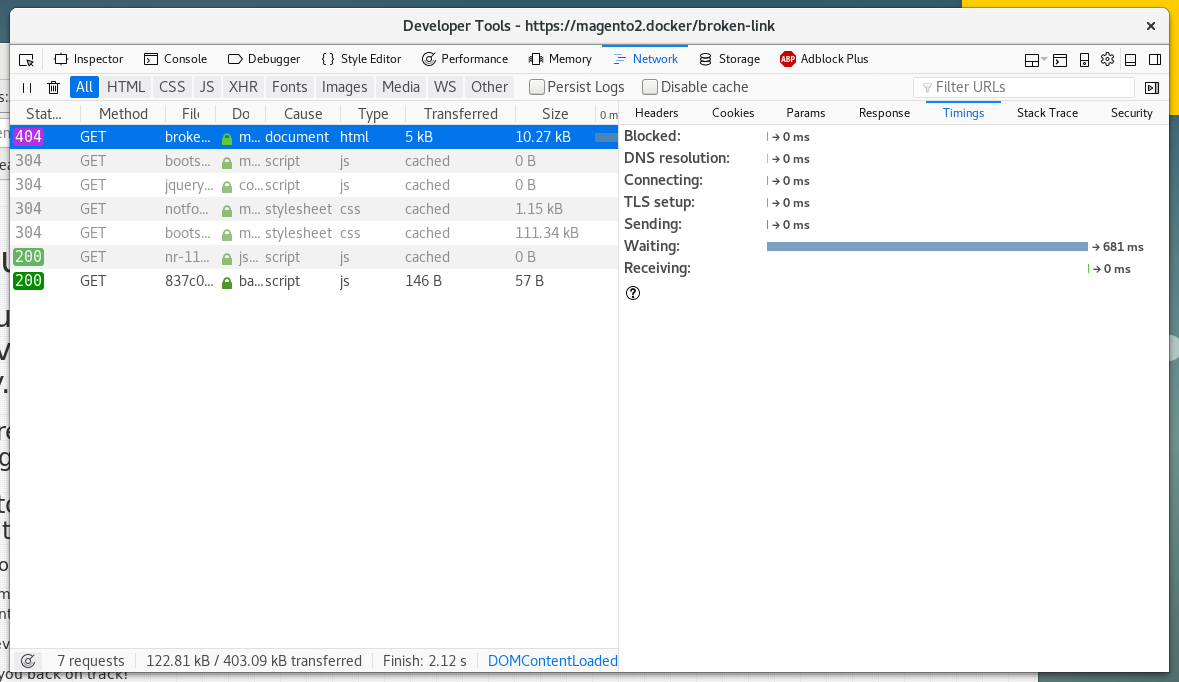This screenshot has height=682, width=1179.
Task: Dock the tools to the bottom of the window
Action: pyautogui.click(x=1130, y=59)
